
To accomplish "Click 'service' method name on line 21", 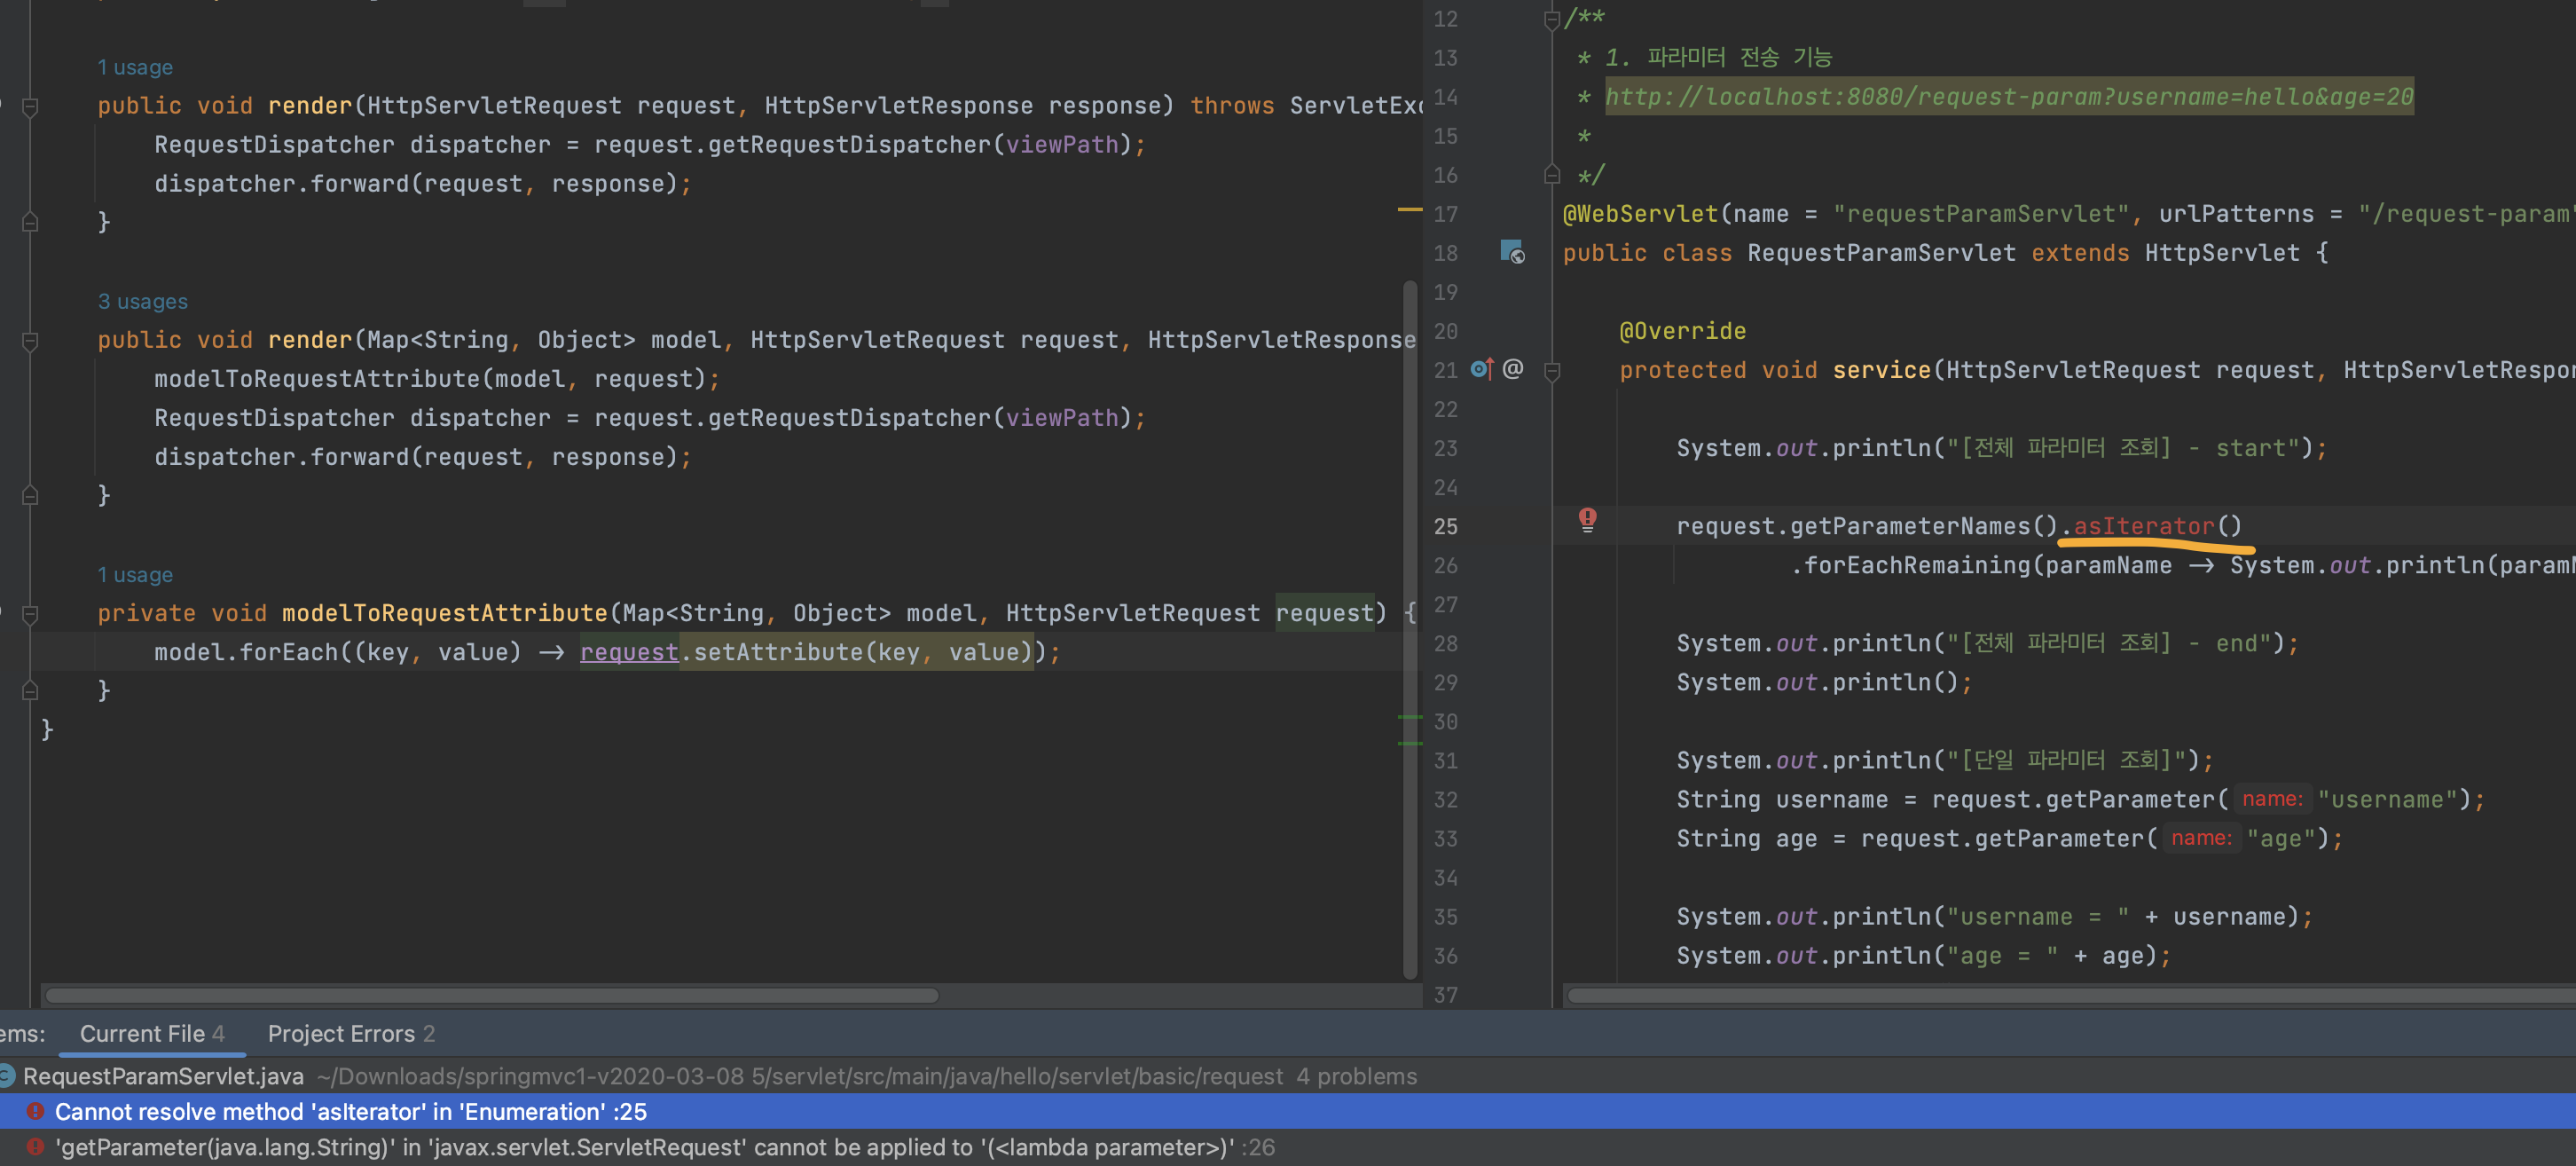I will pos(1881,370).
